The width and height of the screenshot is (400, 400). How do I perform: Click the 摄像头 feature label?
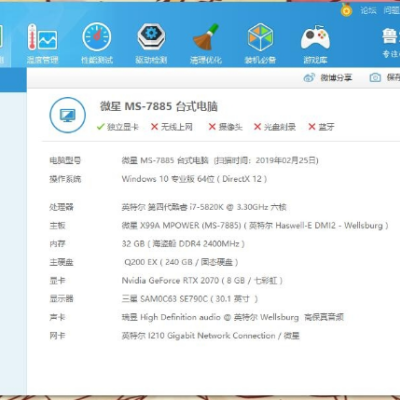[x=231, y=127]
